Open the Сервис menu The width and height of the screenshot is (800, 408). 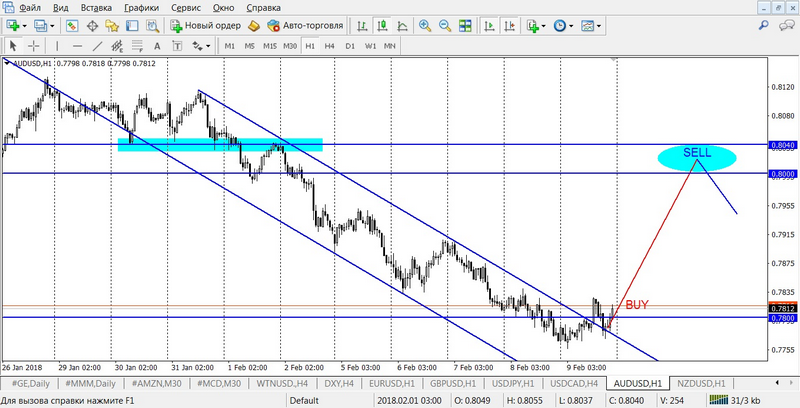[x=185, y=7]
